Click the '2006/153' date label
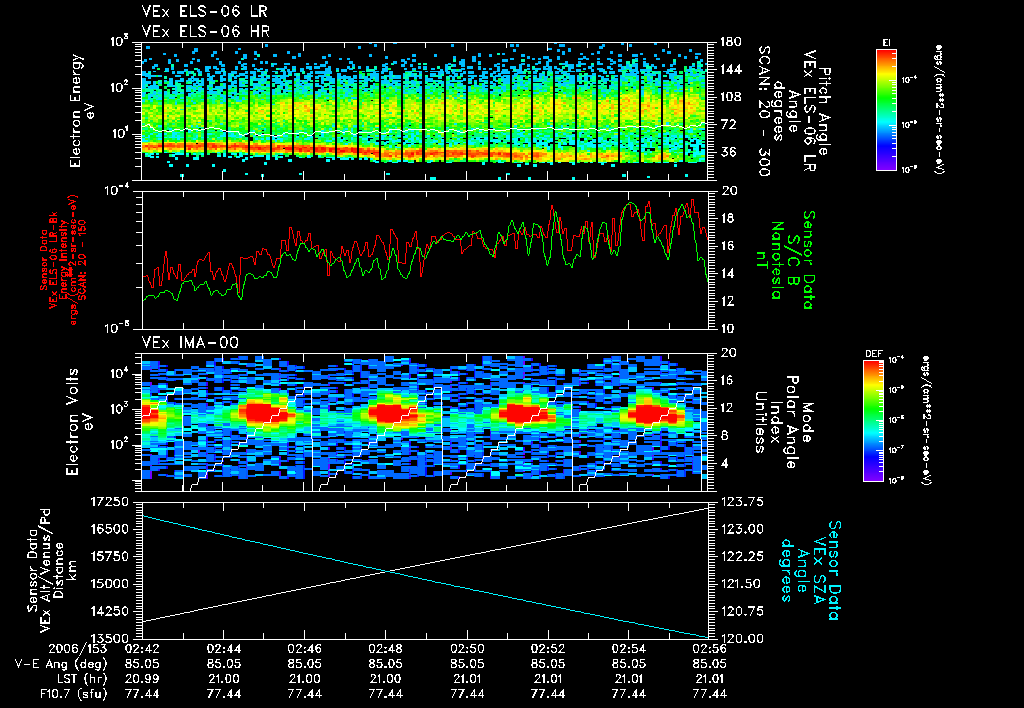The width and height of the screenshot is (1024, 708). pyautogui.click(x=76, y=649)
